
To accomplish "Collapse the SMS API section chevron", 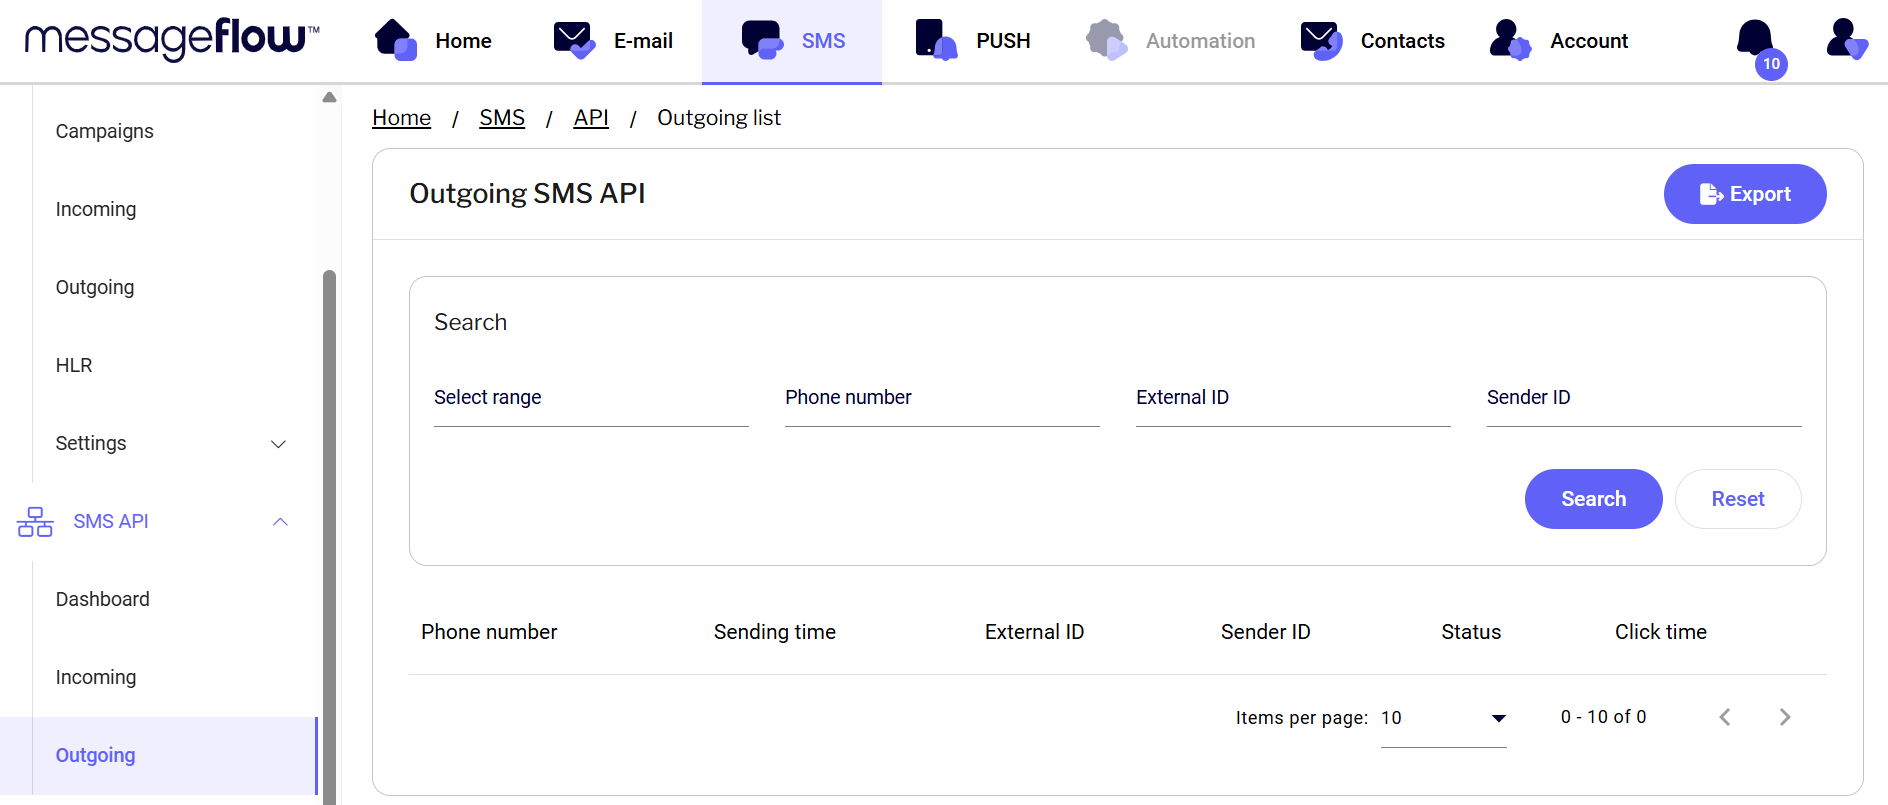I will click(280, 522).
